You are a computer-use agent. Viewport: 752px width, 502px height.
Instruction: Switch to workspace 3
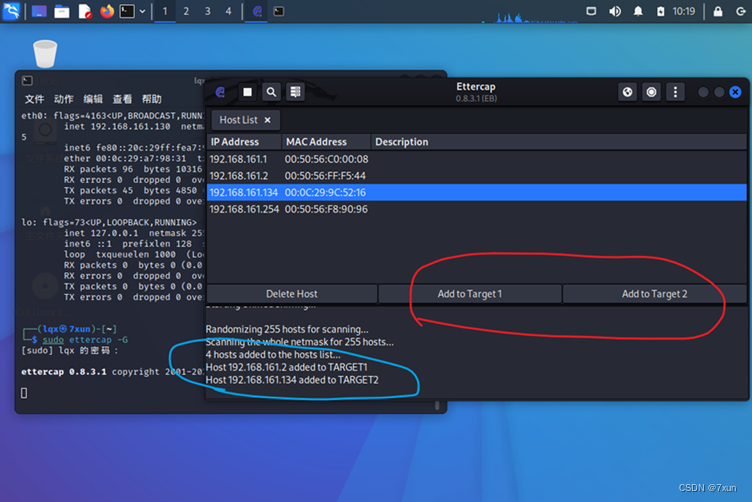(207, 11)
